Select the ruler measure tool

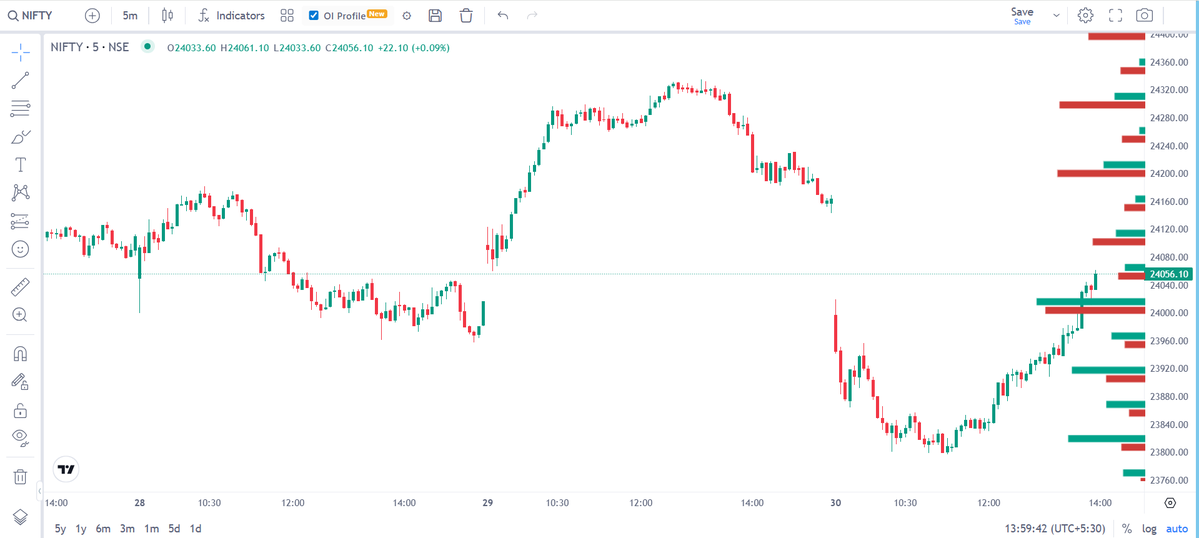[x=20, y=287]
